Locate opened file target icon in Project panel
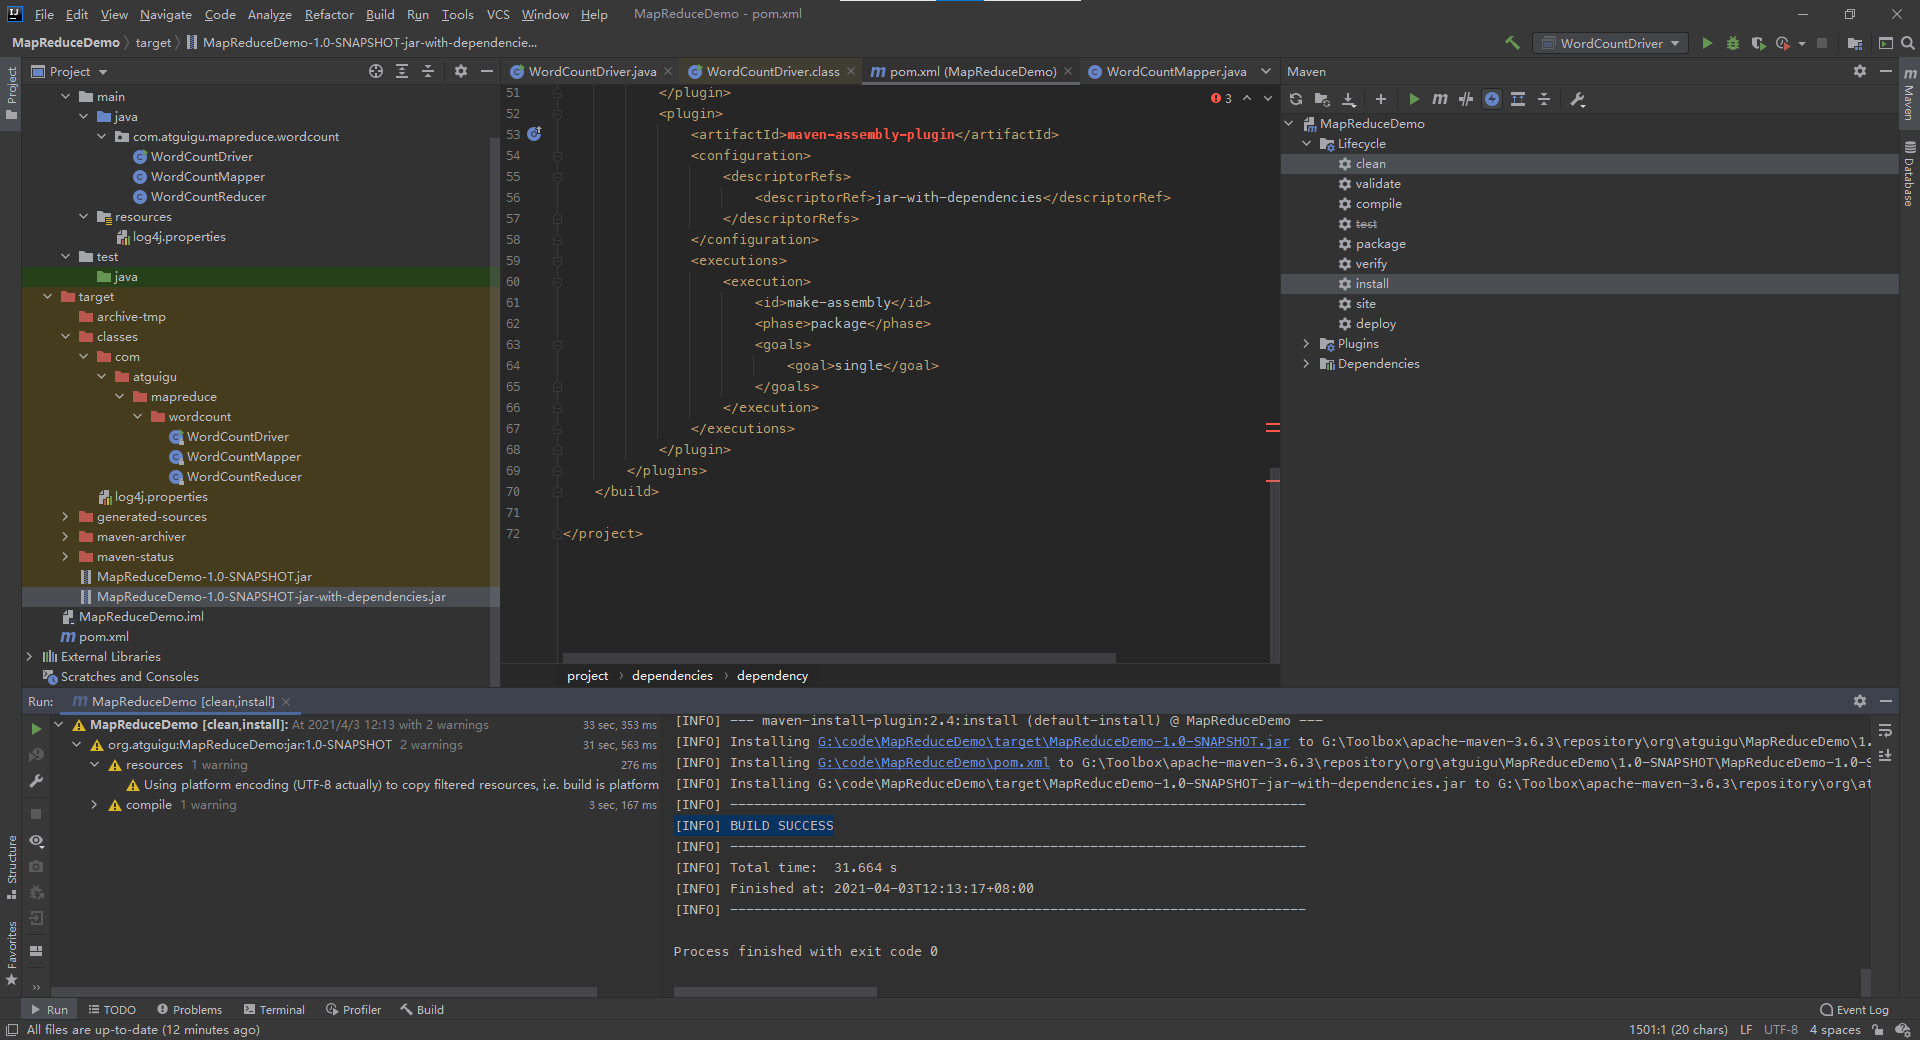 [376, 71]
